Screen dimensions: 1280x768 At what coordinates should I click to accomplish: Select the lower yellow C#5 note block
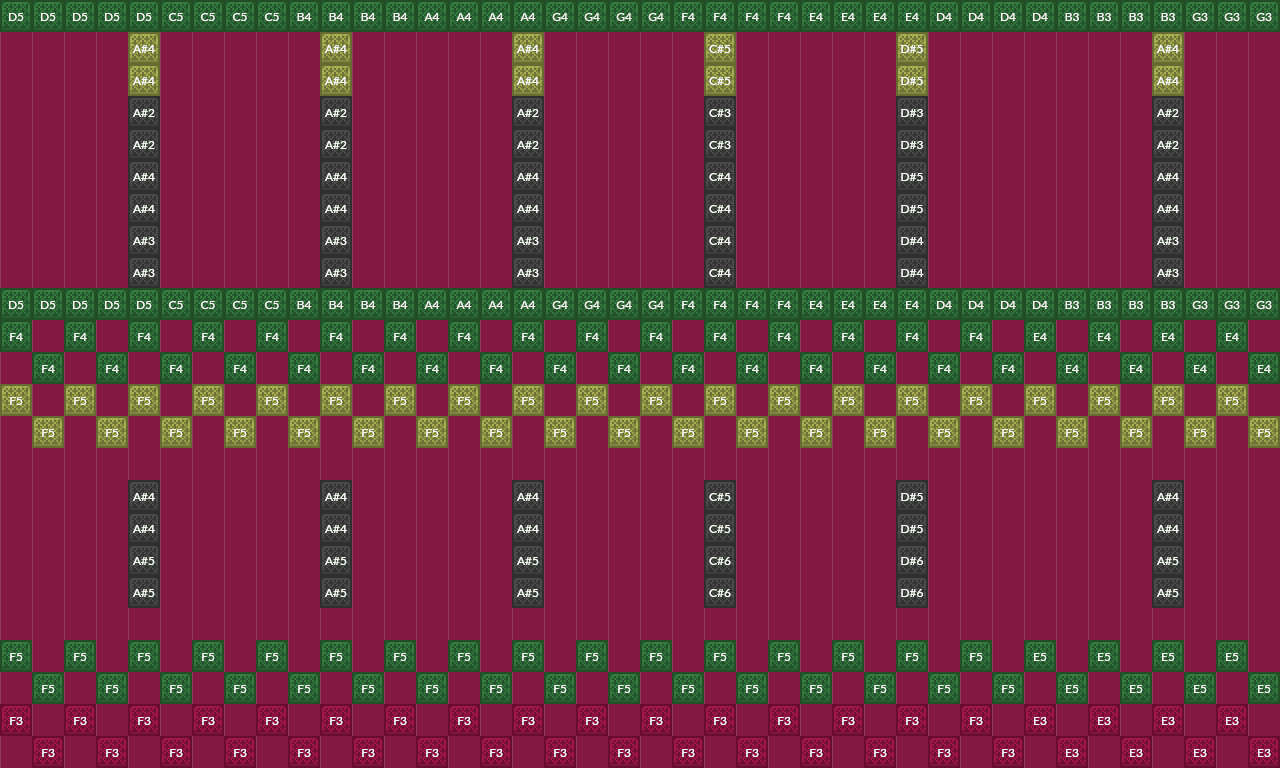(720, 80)
